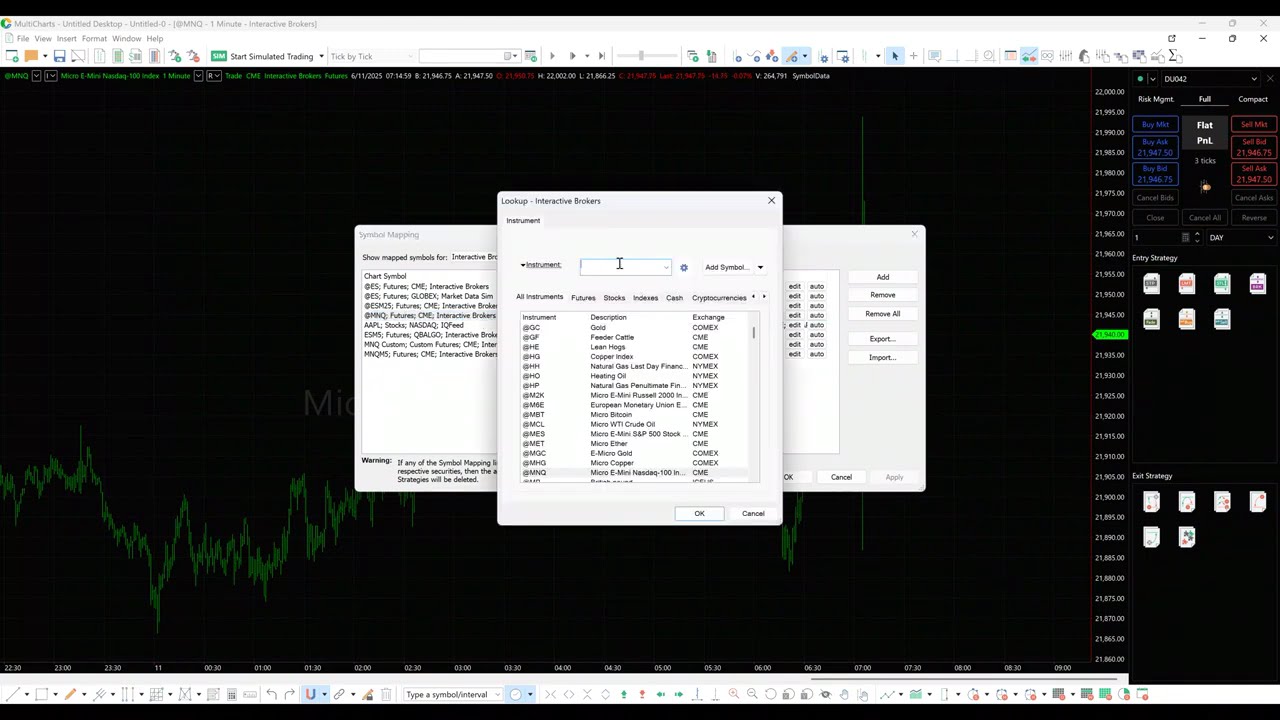Select the pointer cursor tool
1280x720 pixels.
[x=895, y=56]
